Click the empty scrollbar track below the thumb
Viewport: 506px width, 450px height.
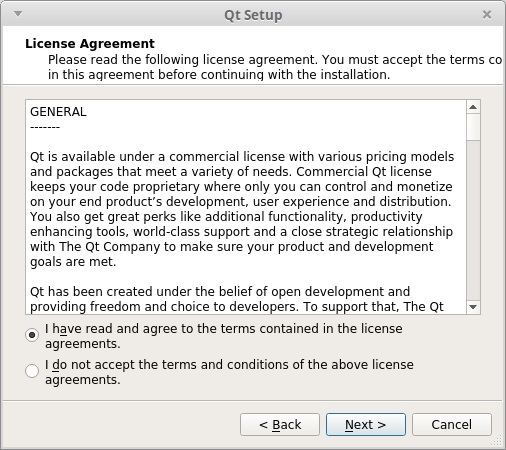(x=473, y=220)
